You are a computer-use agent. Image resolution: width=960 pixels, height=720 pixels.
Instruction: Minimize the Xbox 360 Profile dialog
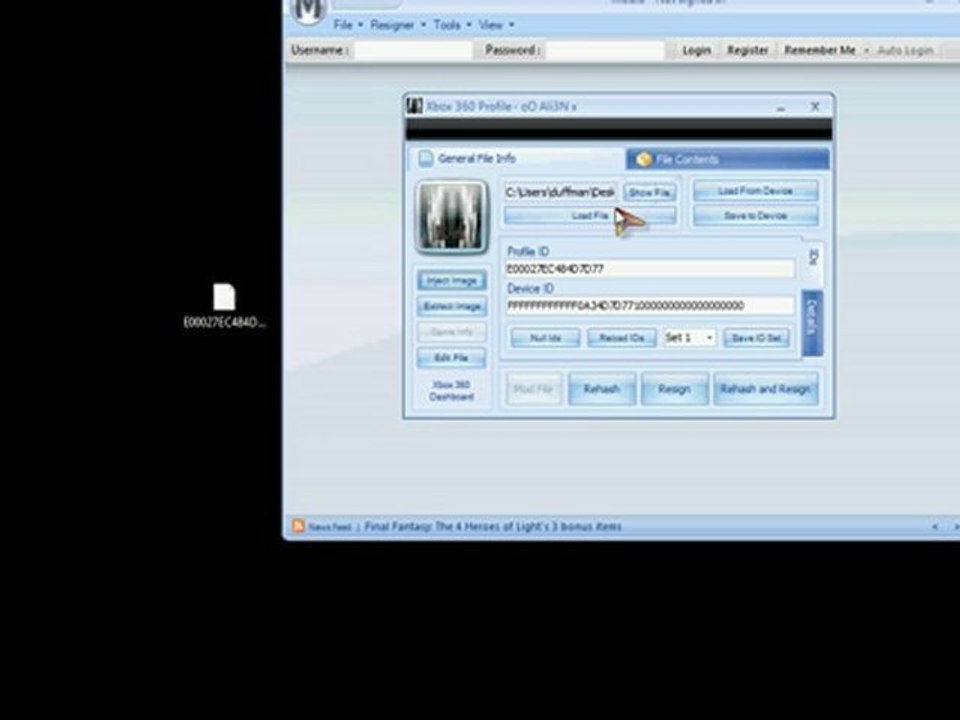point(781,107)
